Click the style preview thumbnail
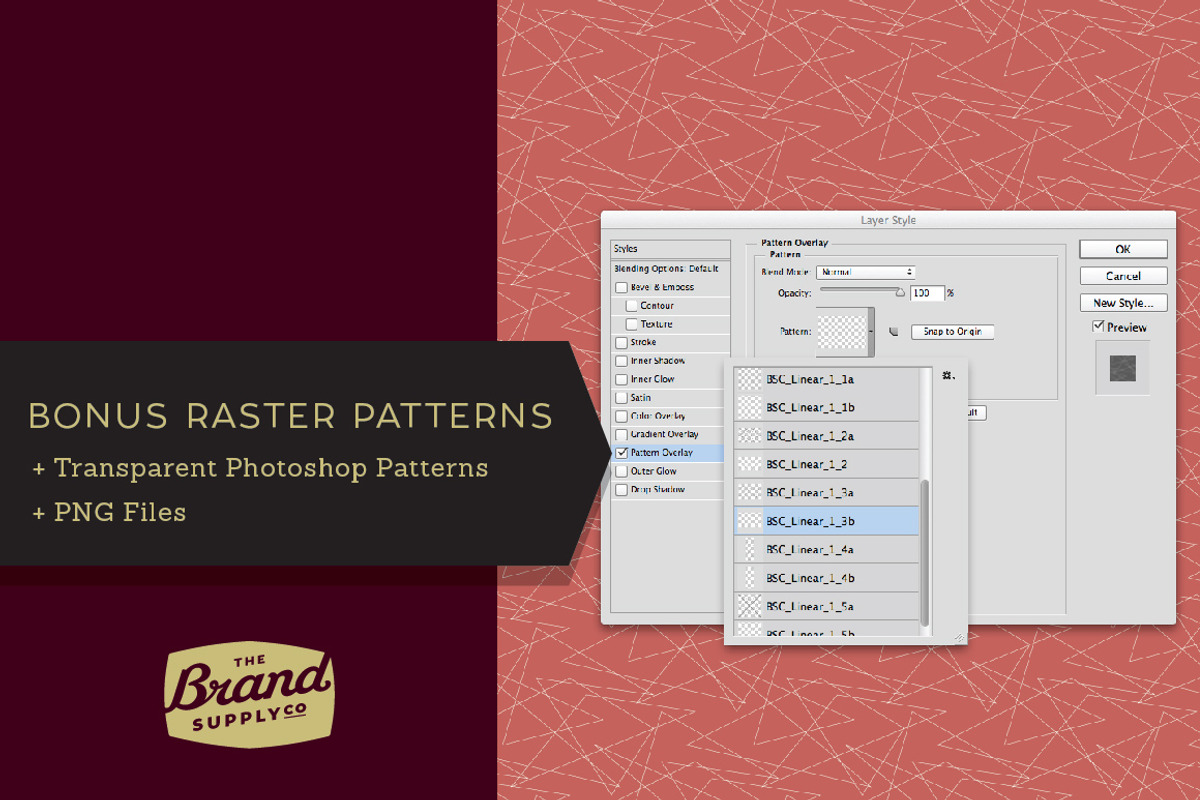Screen dimensions: 1200x800 click(x=1123, y=368)
